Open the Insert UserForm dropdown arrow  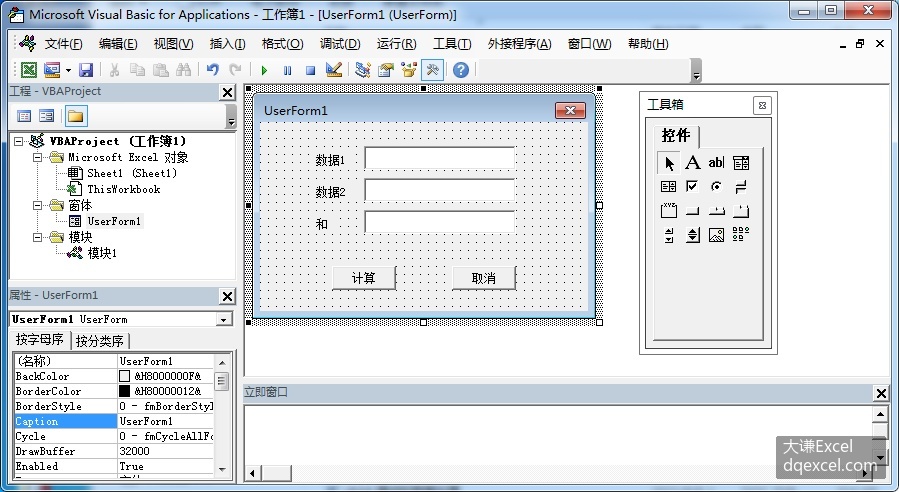tap(68, 71)
